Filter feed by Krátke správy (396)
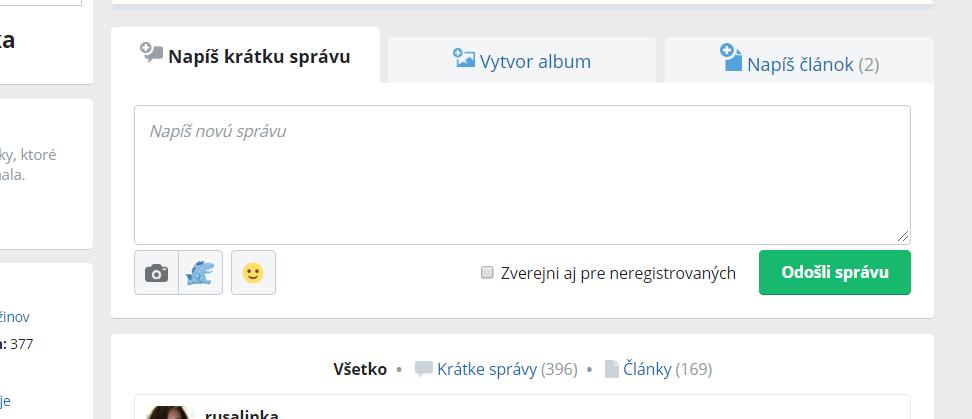This screenshot has width=972, height=419. (507, 369)
